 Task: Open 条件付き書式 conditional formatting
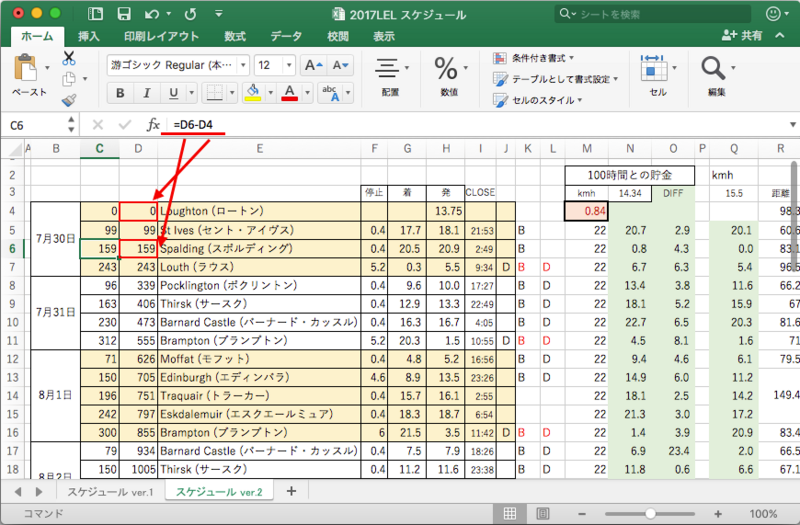pos(533,58)
